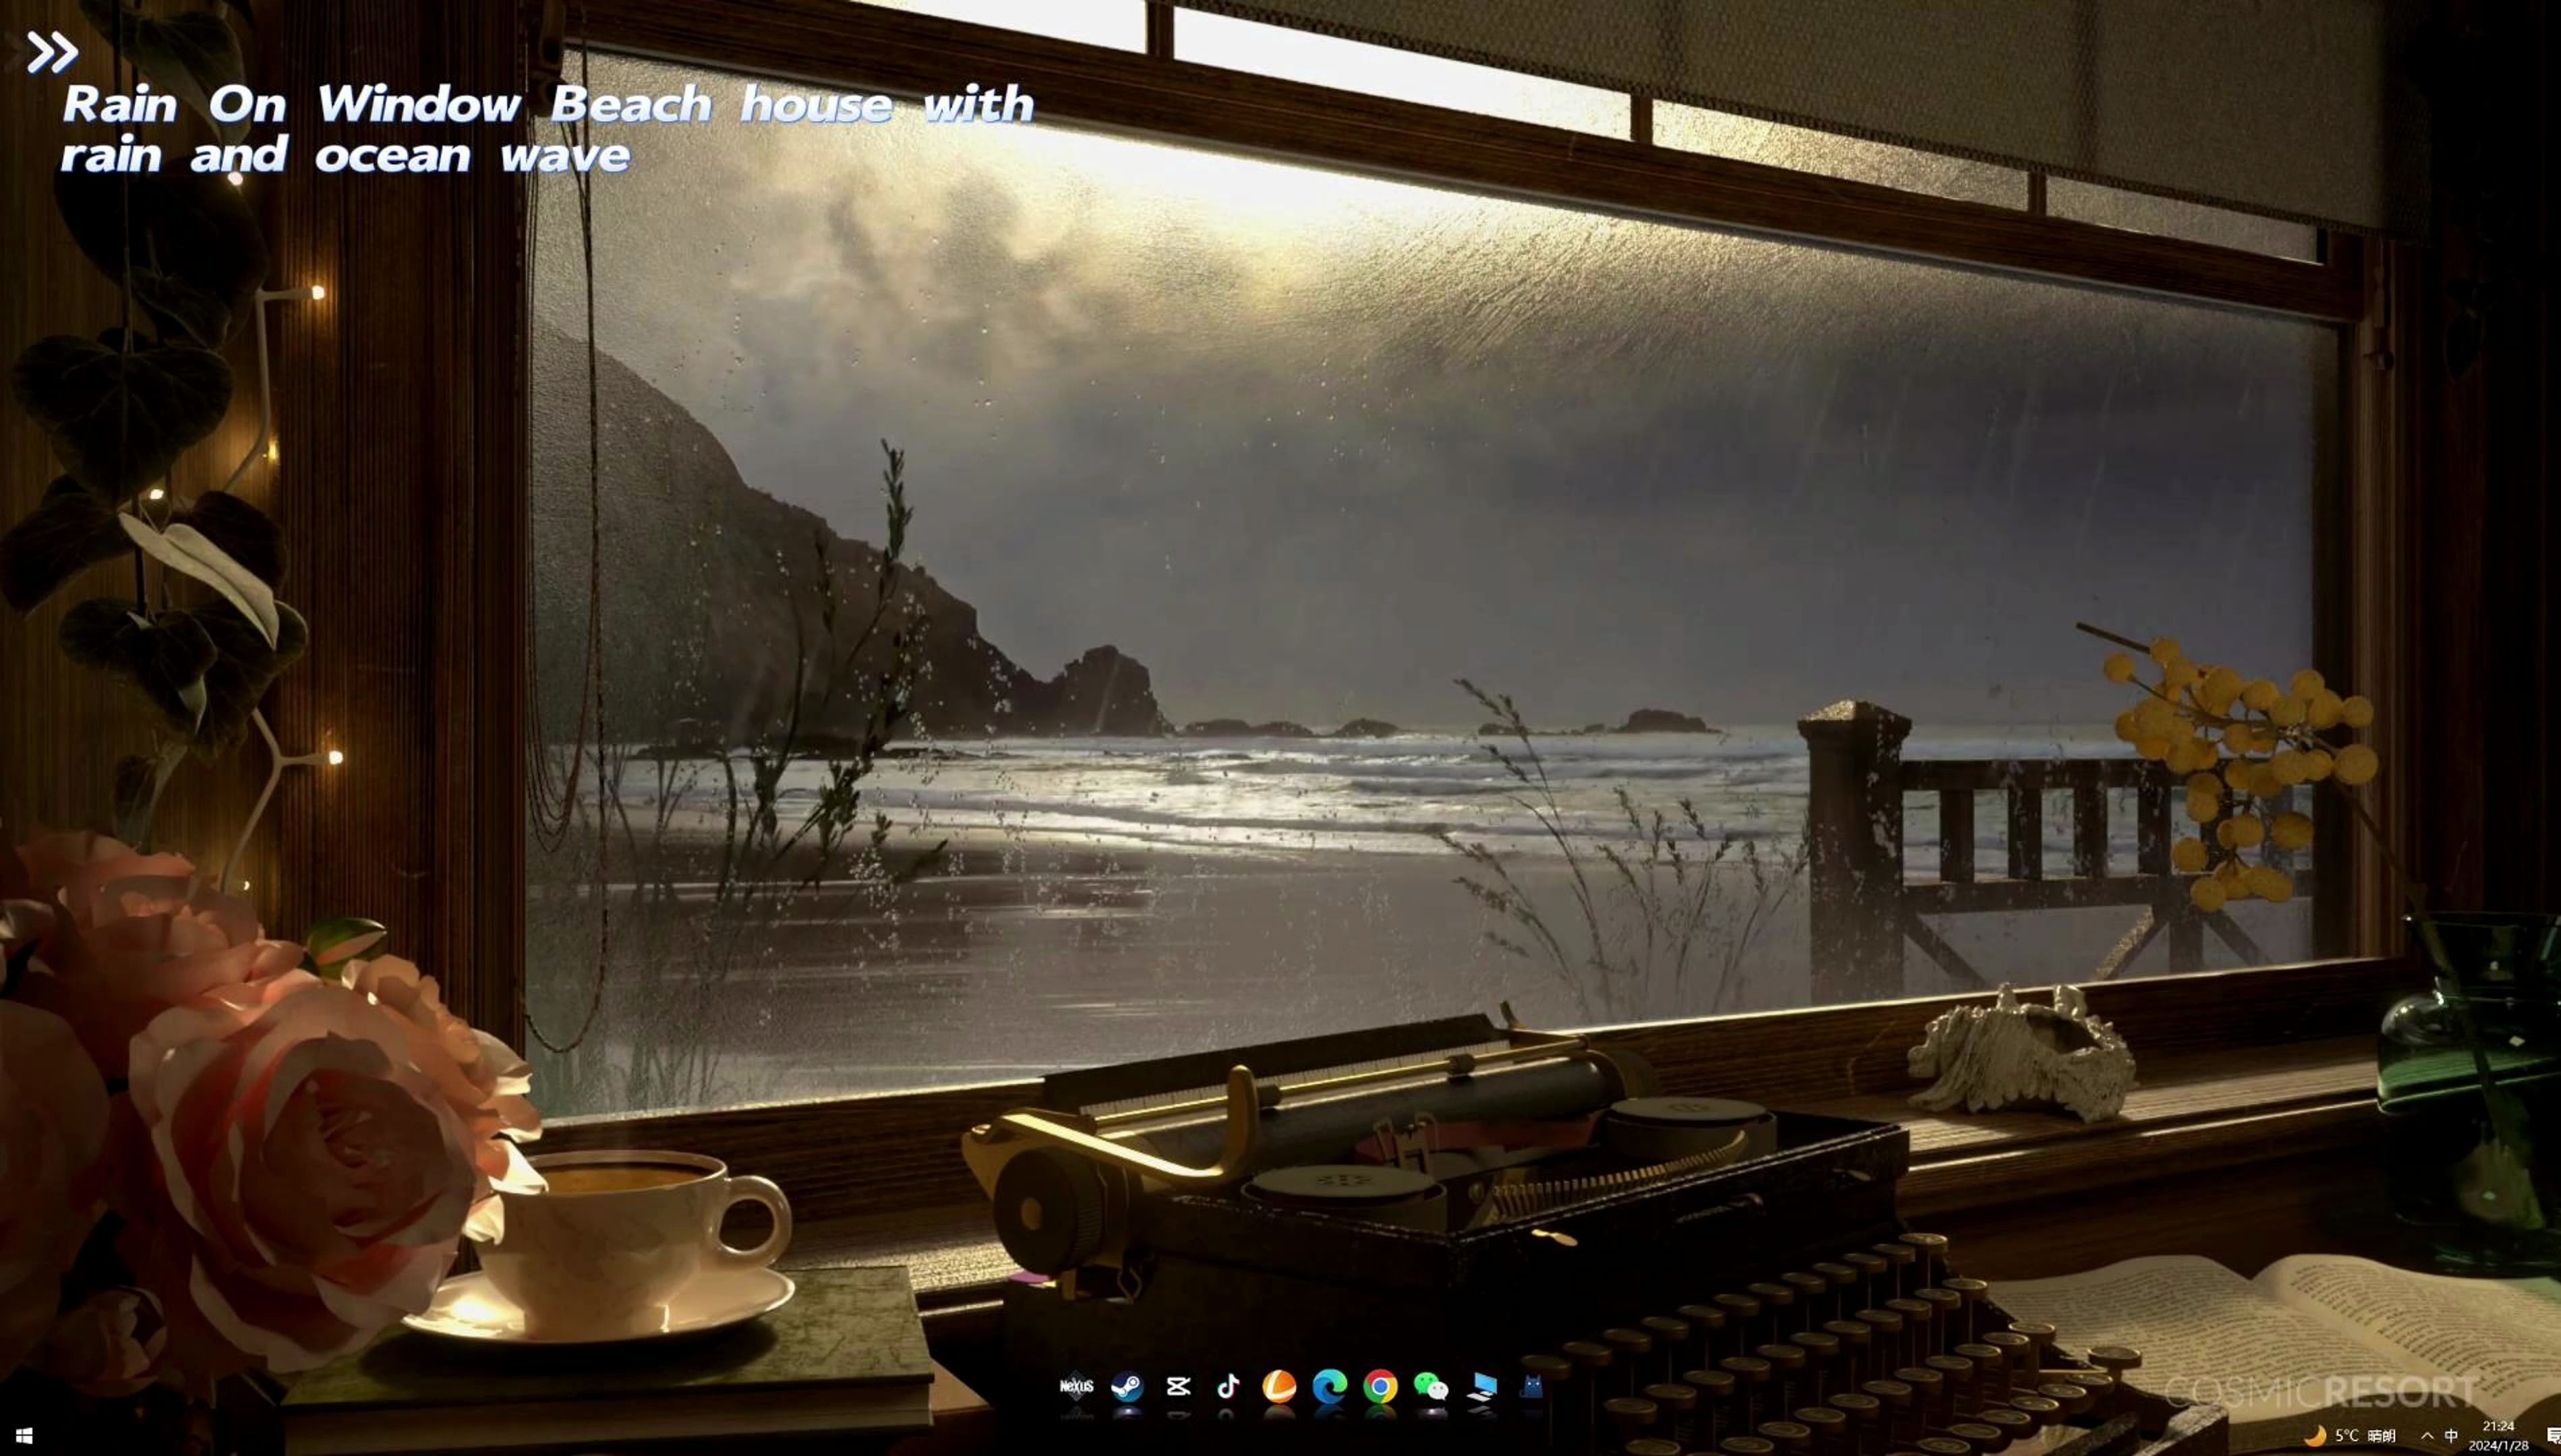Open the notification center icon

pyautogui.click(x=2553, y=1435)
